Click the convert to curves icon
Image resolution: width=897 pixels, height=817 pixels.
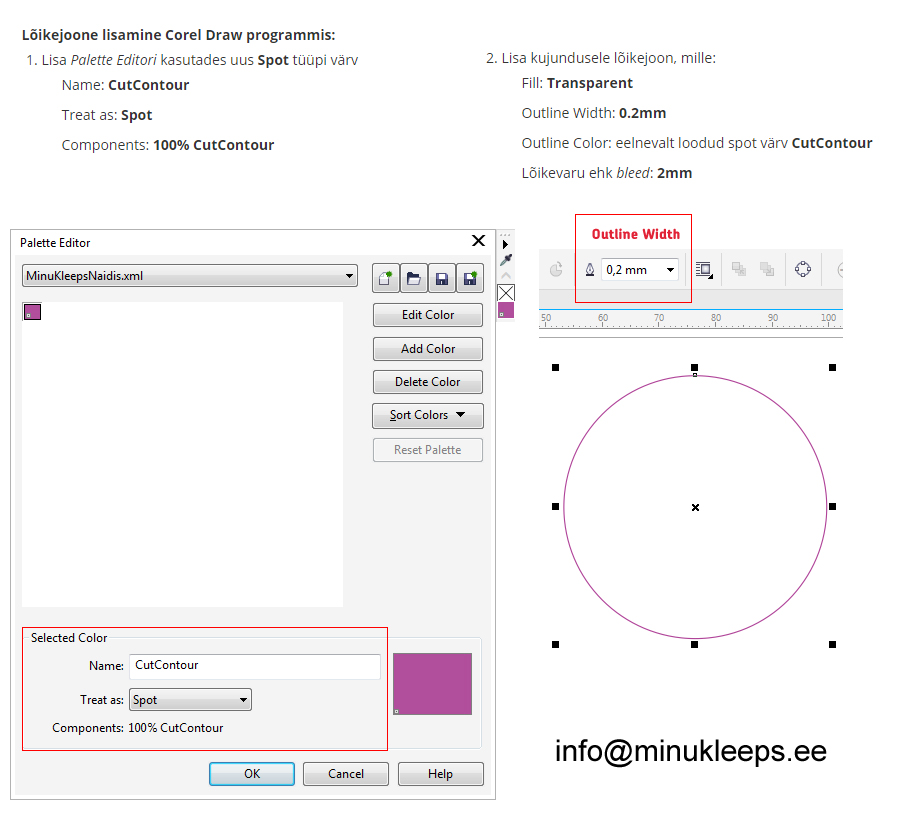click(802, 269)
